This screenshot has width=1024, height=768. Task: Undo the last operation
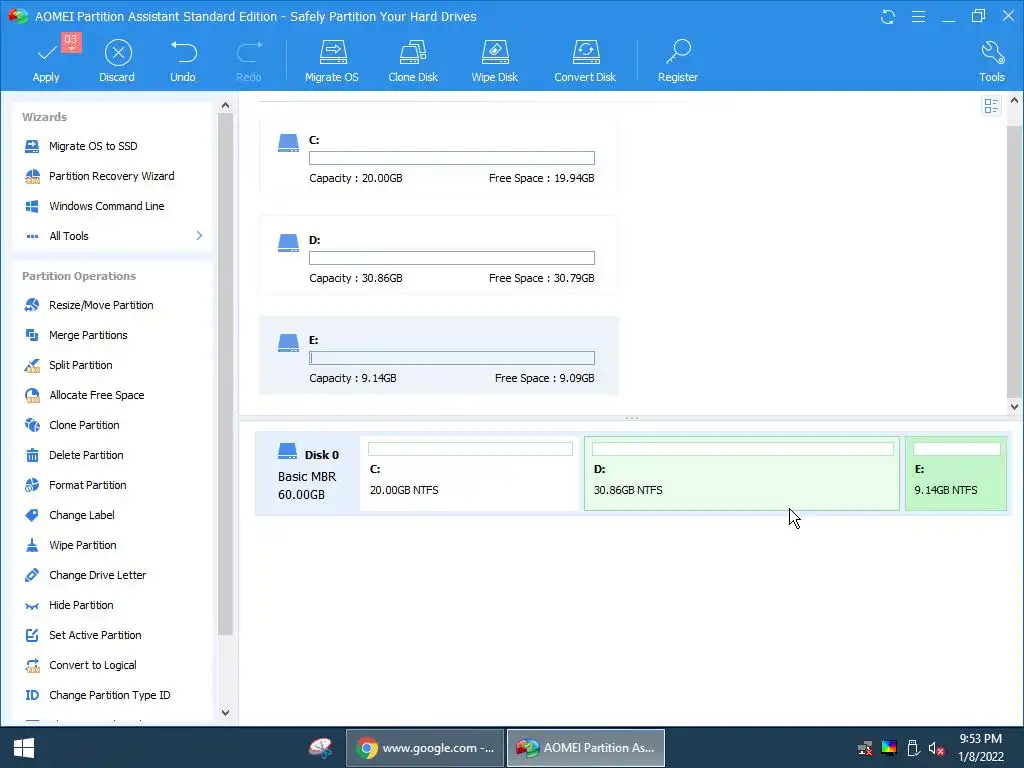tap(183, 60)
